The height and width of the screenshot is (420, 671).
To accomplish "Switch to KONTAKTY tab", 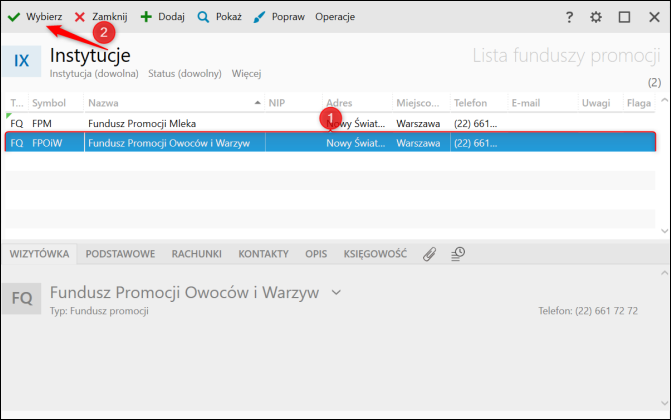I will (264, 254).
